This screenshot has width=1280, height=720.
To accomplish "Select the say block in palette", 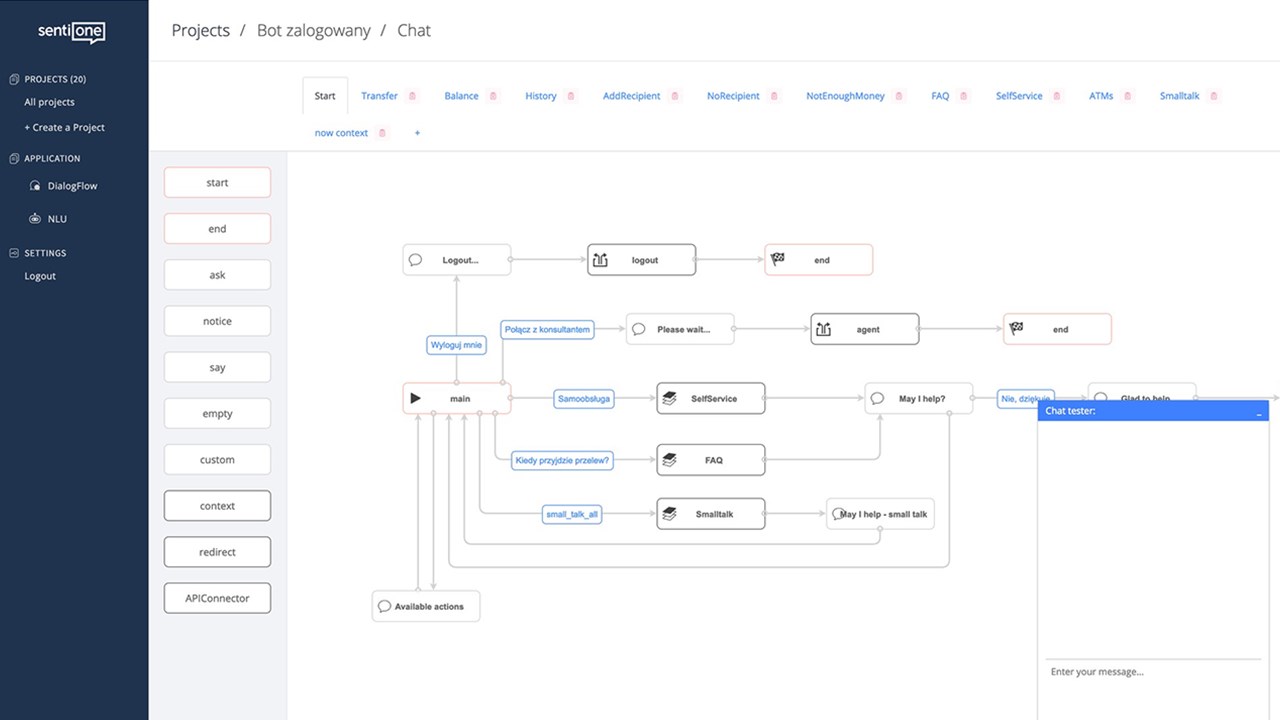I will point(217,368).
